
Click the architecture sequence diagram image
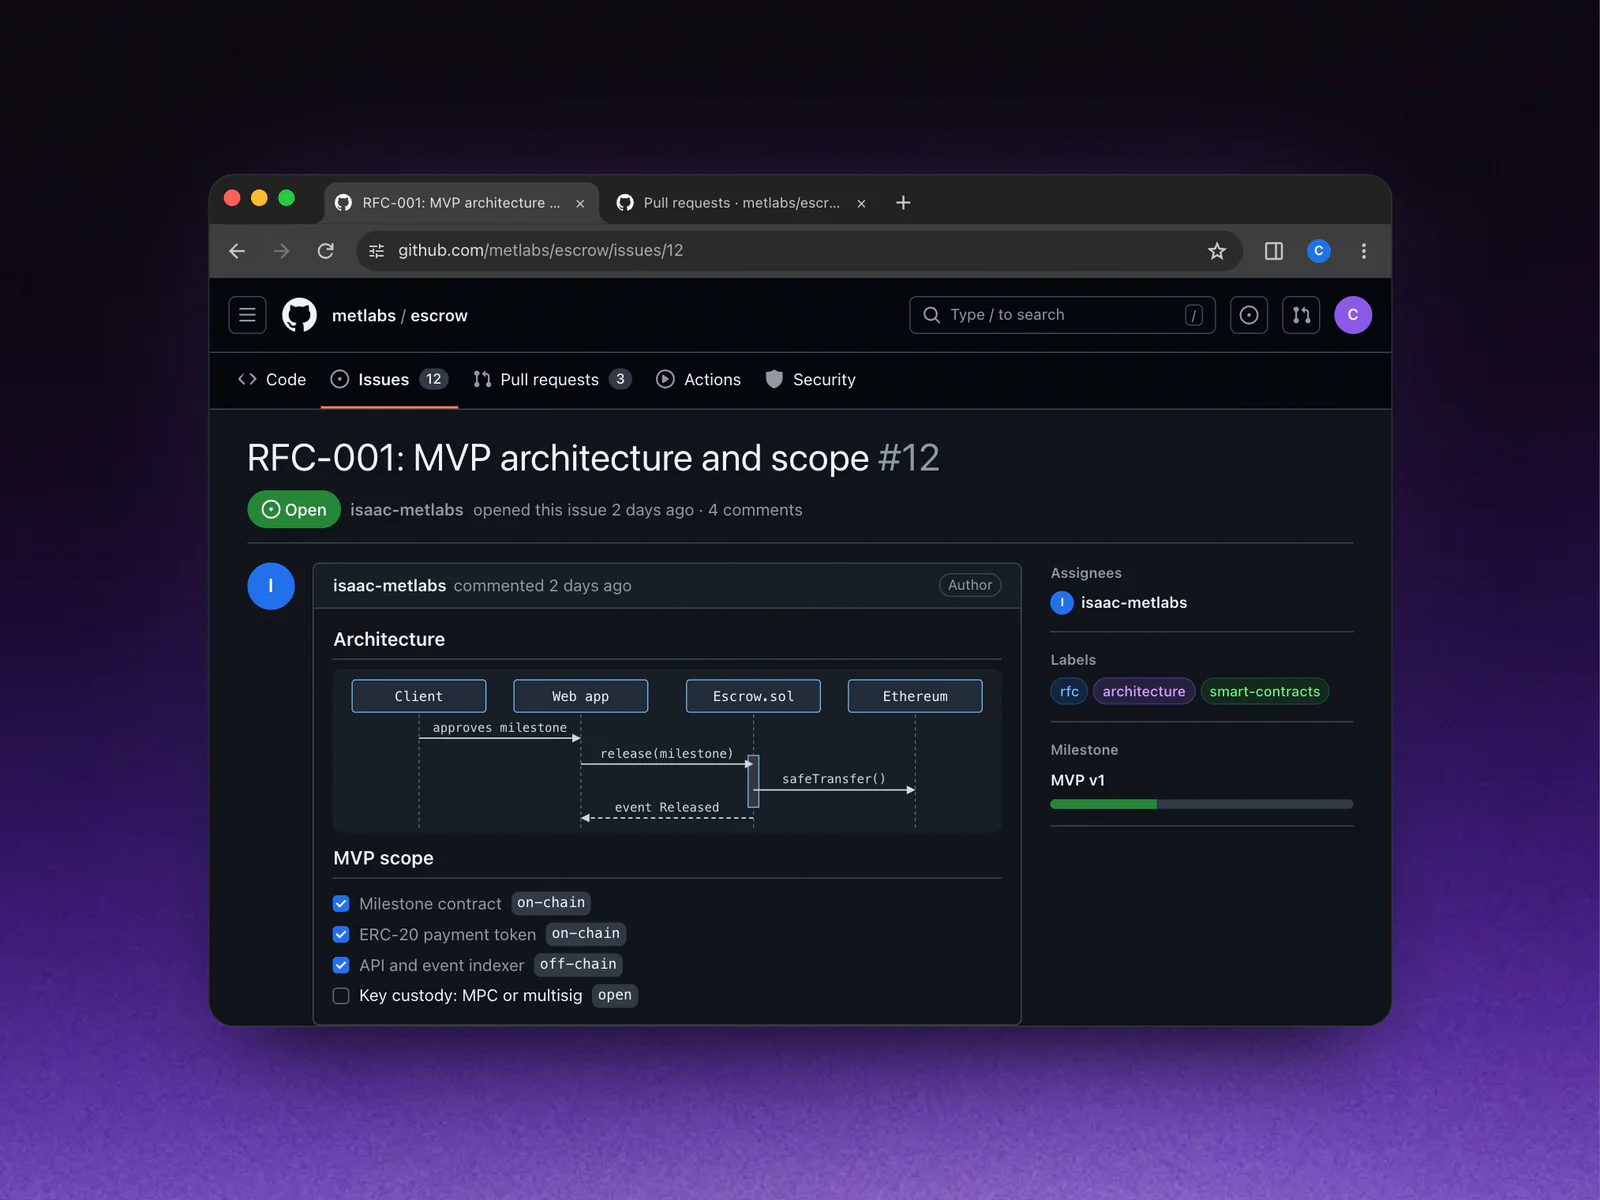pyautogui.click(x=667, y=751)
